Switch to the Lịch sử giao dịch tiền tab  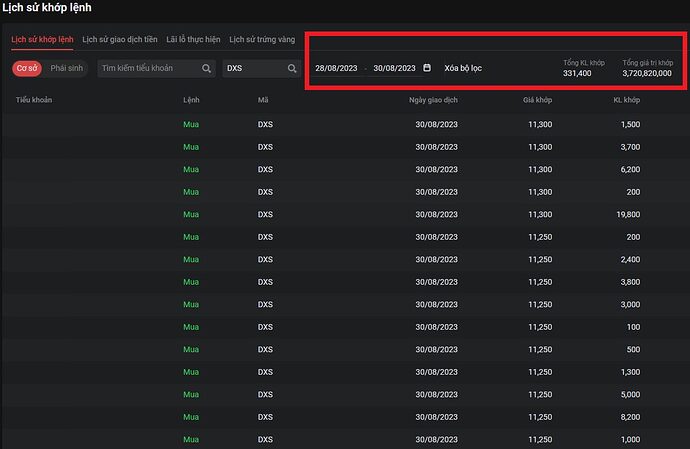[x=120, y=39]
